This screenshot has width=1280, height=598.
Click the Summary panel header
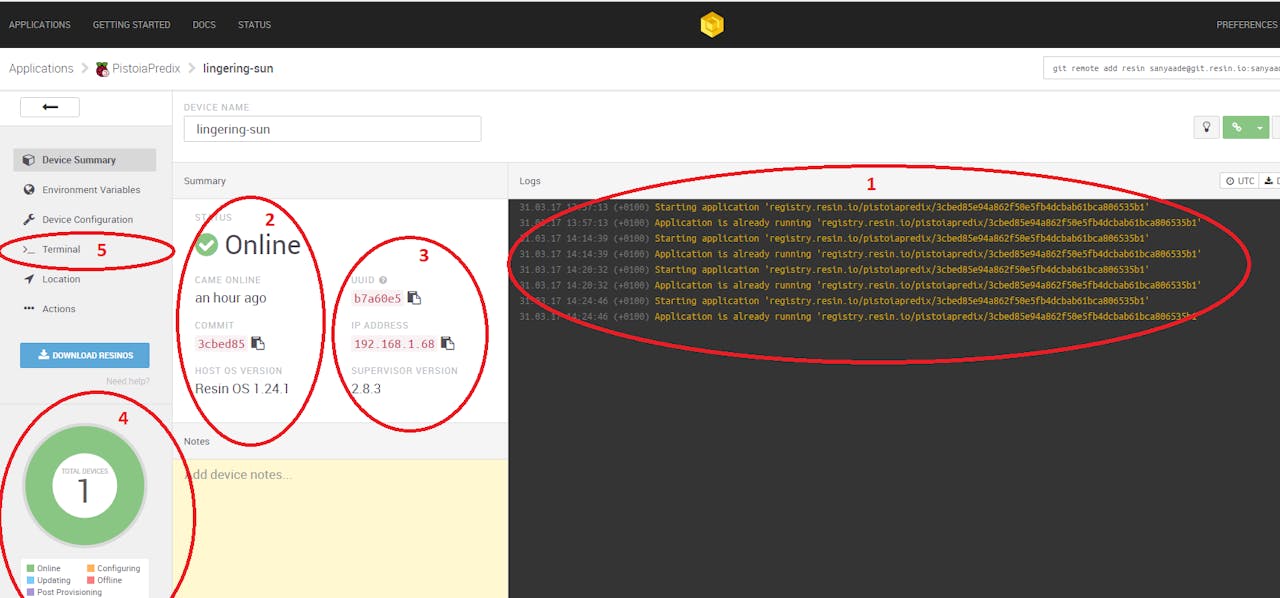click(x=340, y=181)
